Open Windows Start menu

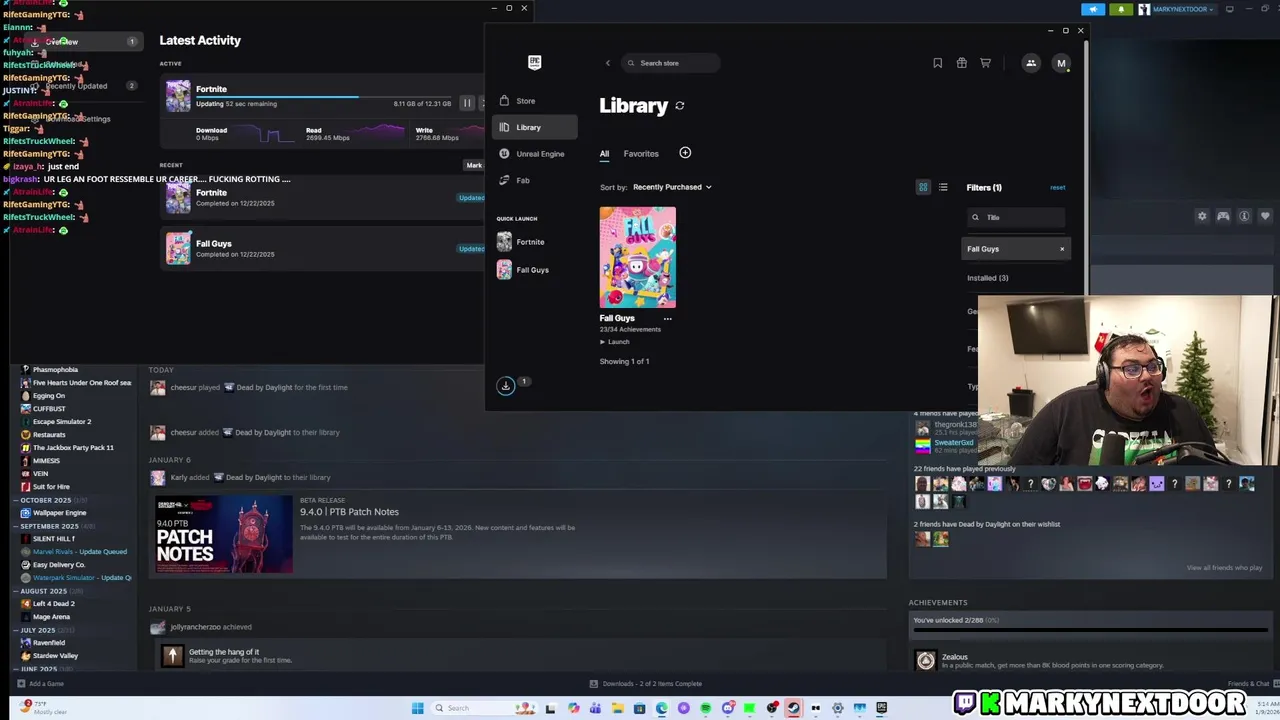(417, 708)
